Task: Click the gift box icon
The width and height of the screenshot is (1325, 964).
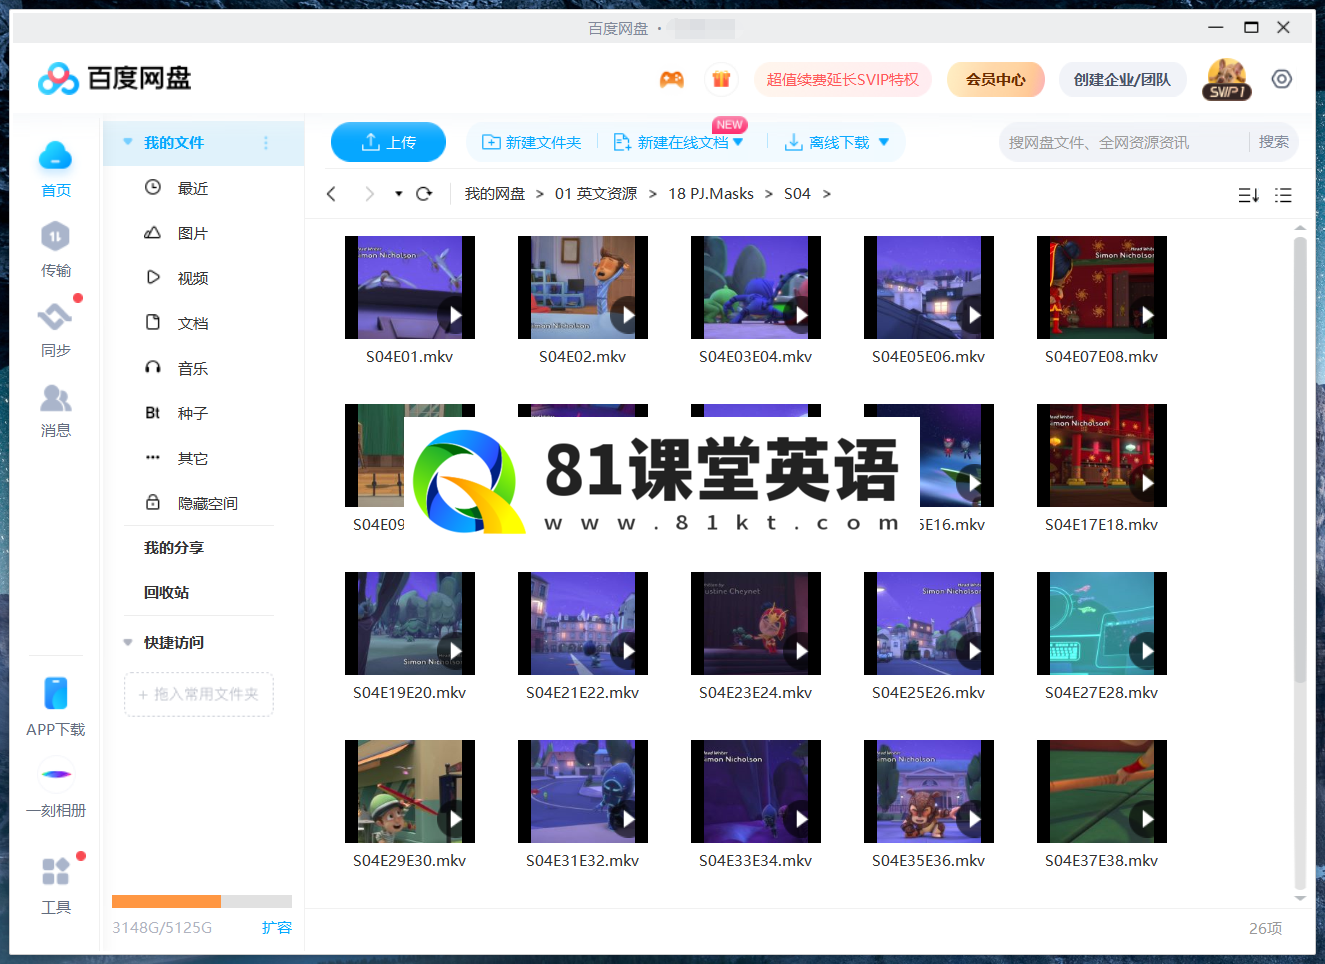Action: click(721, 79)
